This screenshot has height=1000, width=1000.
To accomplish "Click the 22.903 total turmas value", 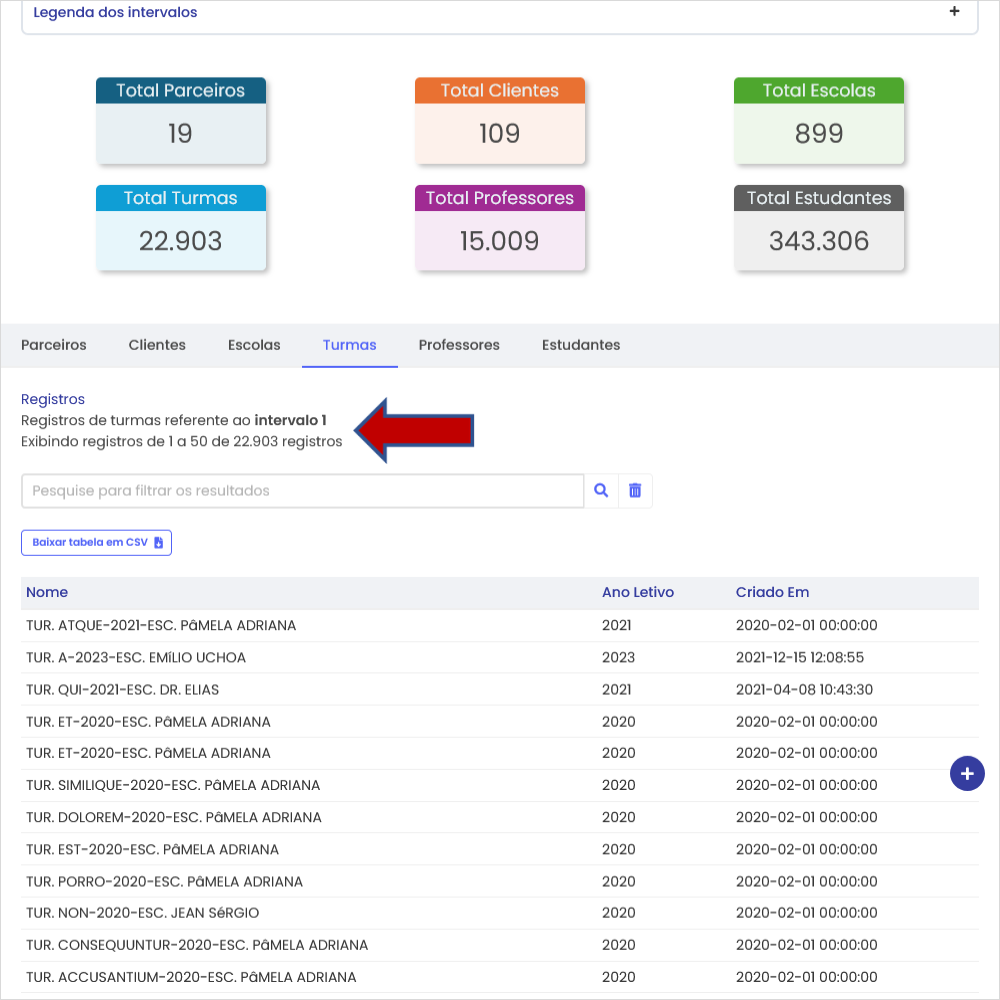I will pyautogui.click(x=181, y=241).
